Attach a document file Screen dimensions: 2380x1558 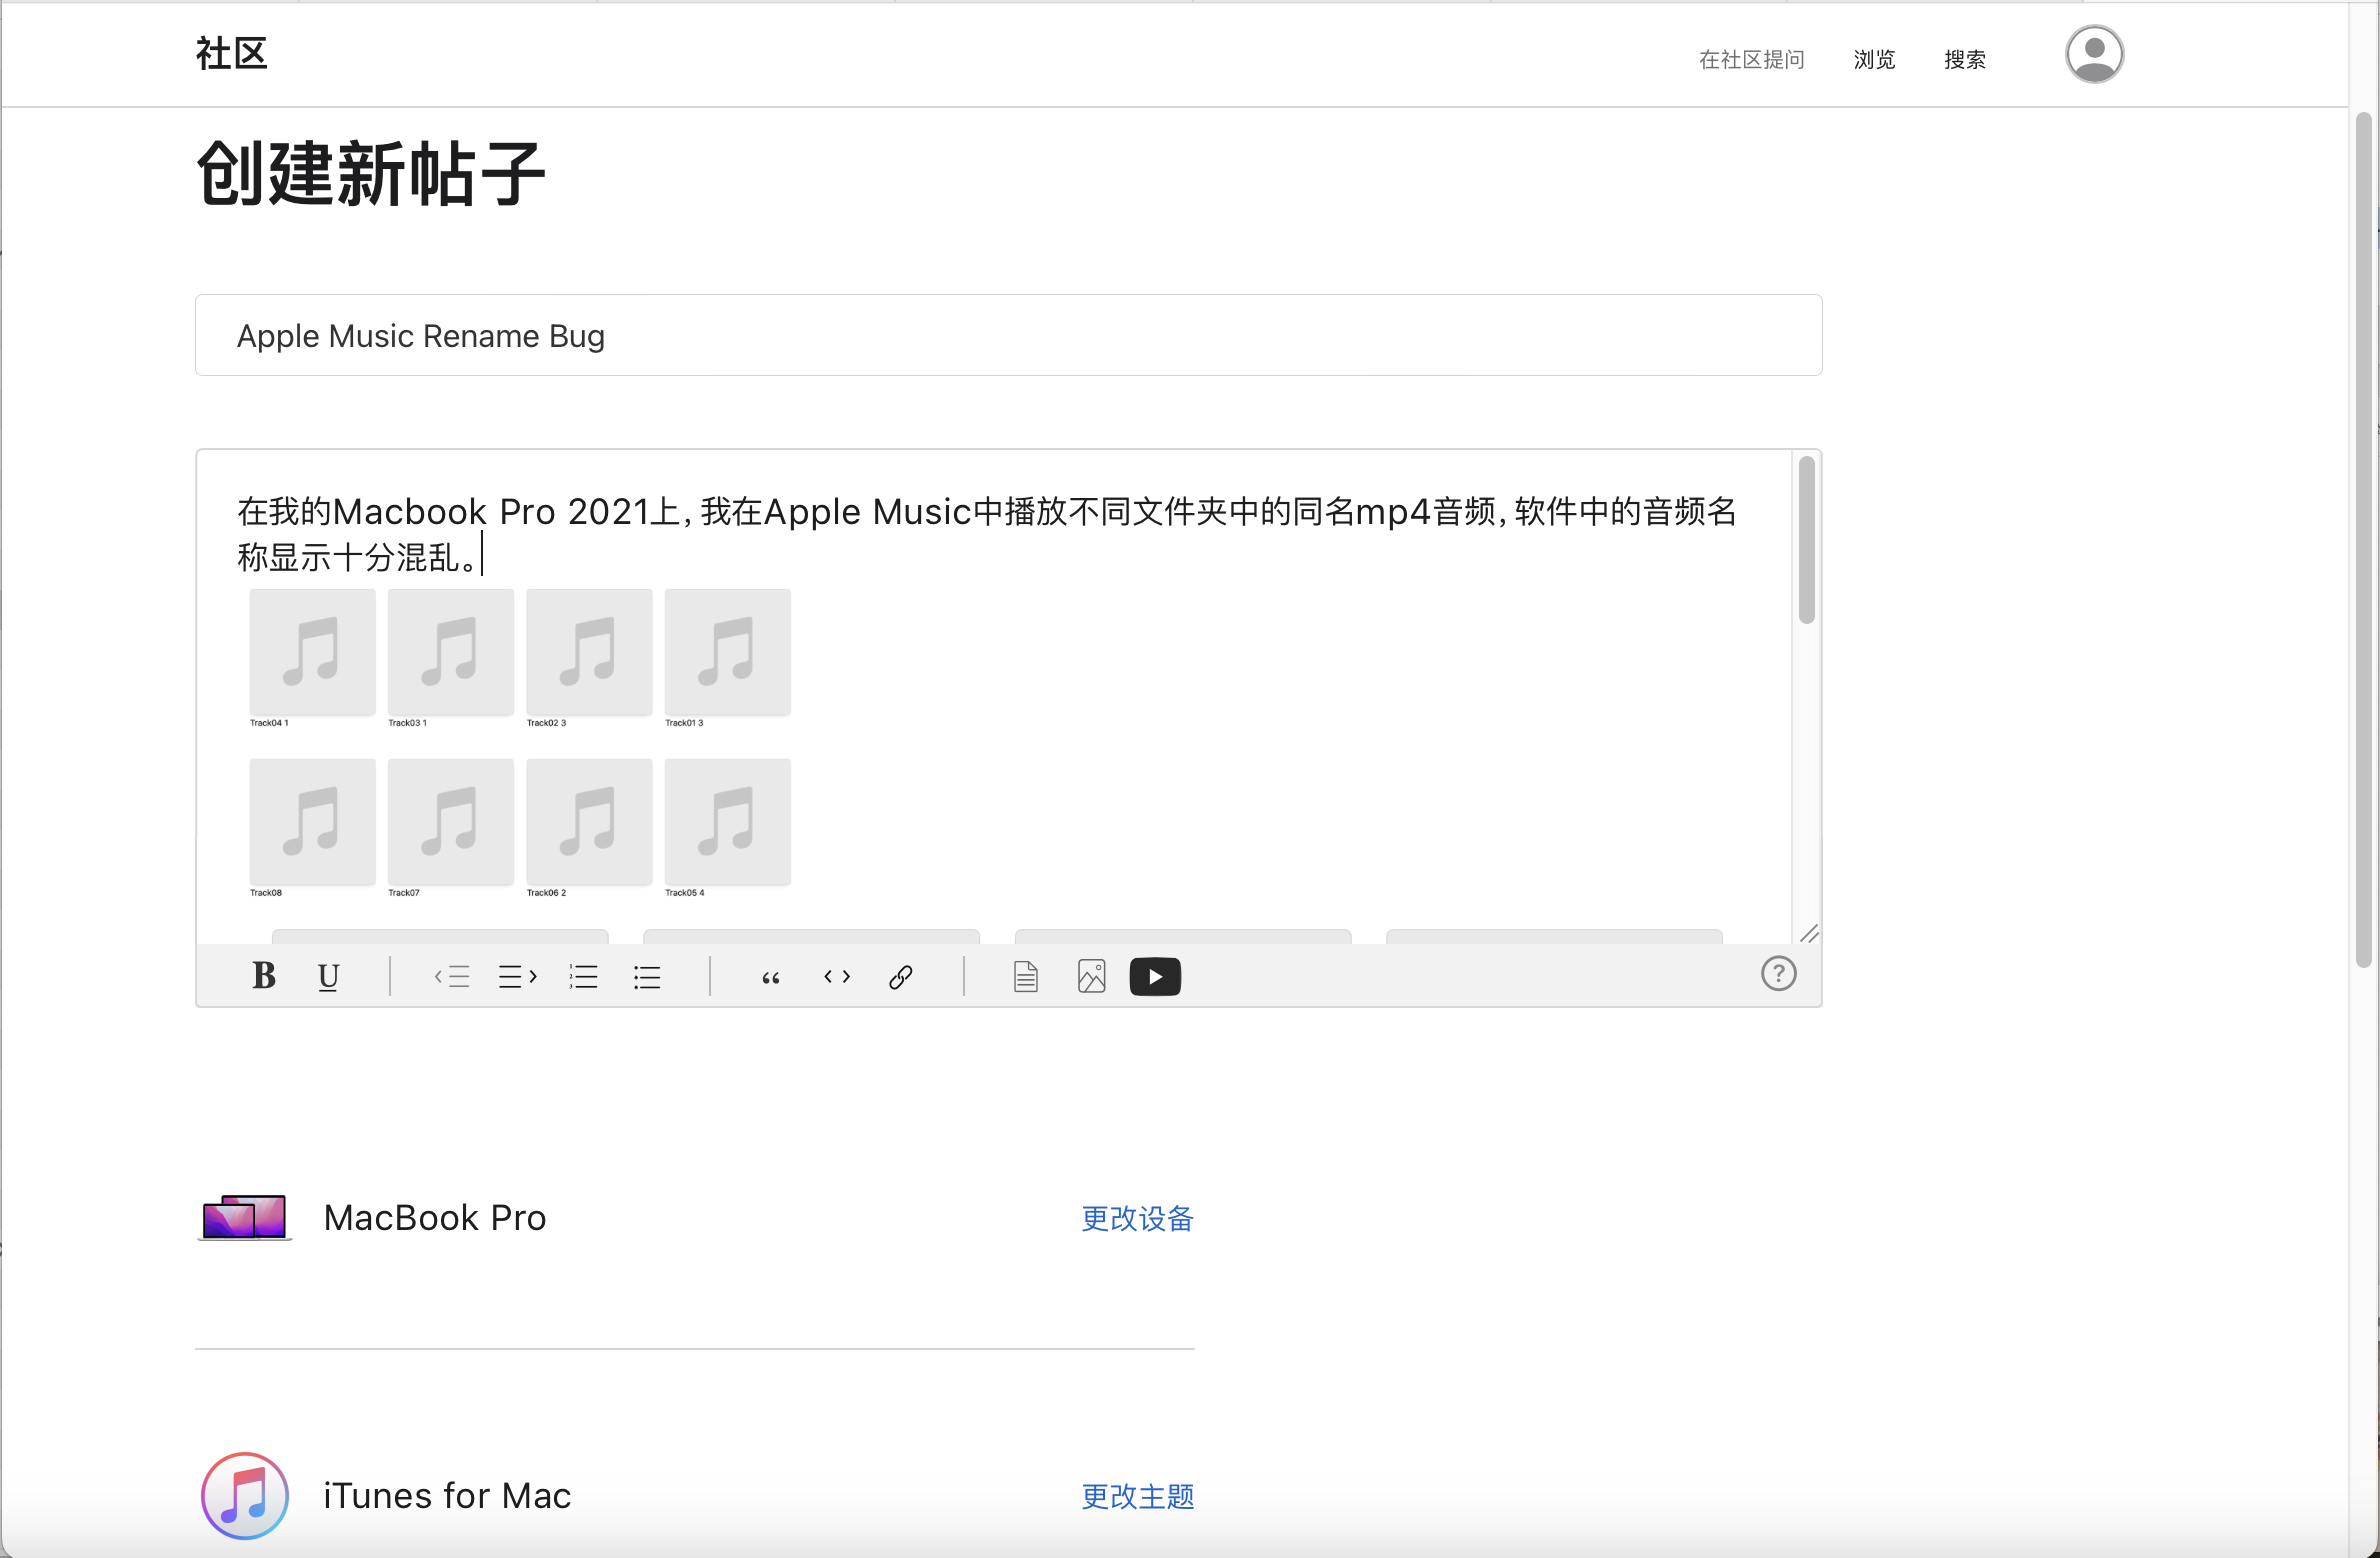[1025, 976]
